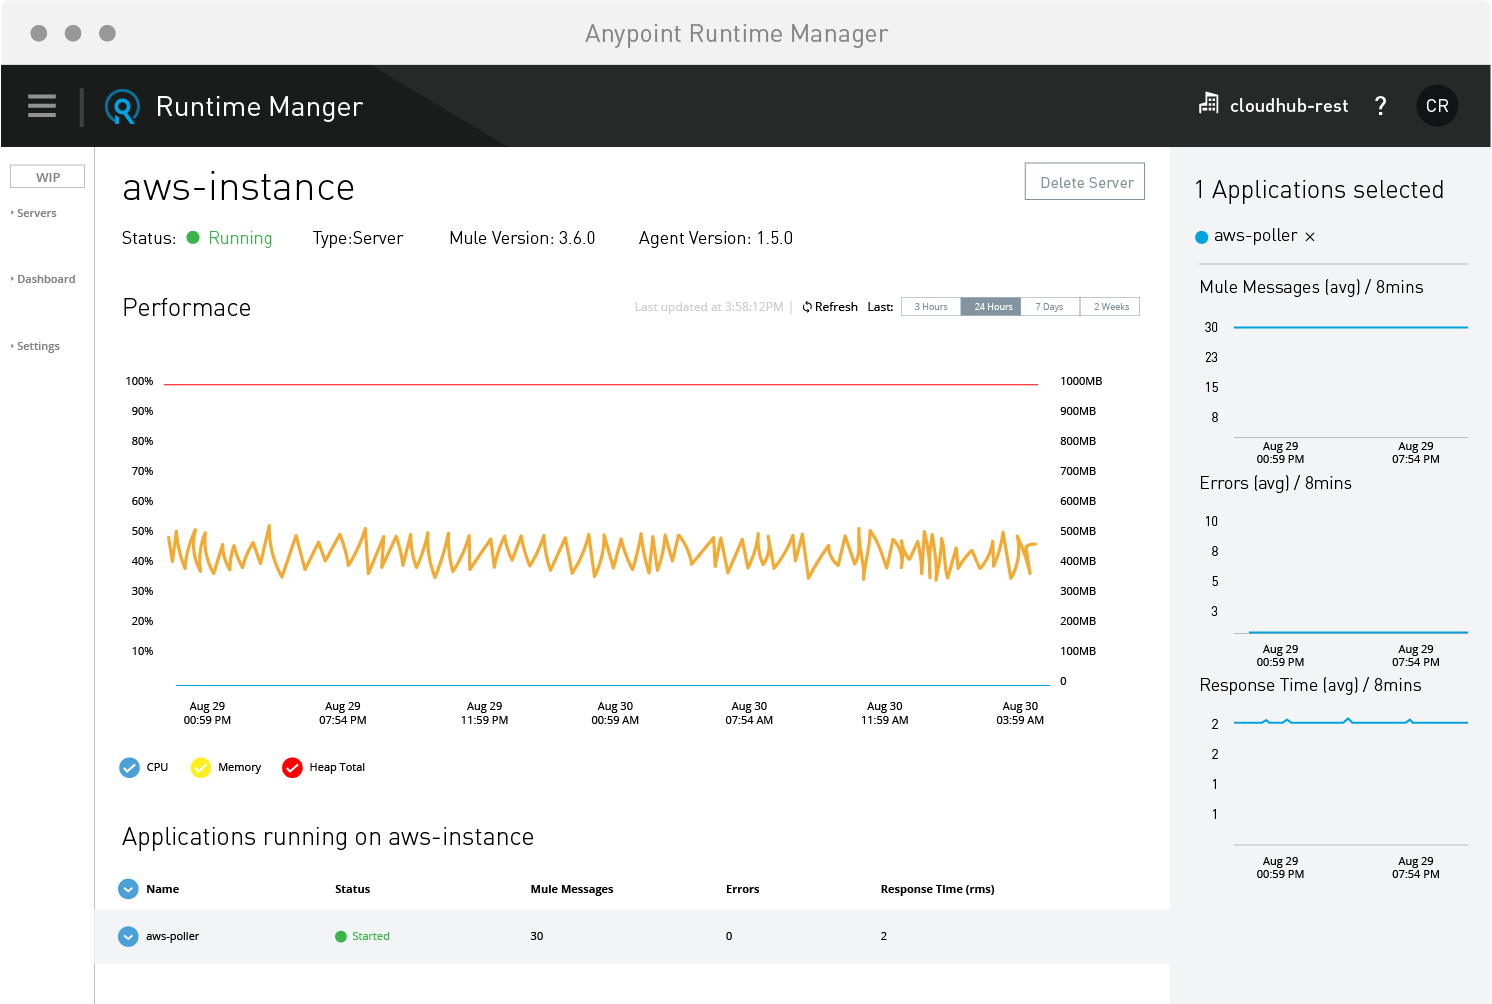
Task: Click the Mule Messages mini chart line
Action: pyautogui.click(x=1350, y=327)
